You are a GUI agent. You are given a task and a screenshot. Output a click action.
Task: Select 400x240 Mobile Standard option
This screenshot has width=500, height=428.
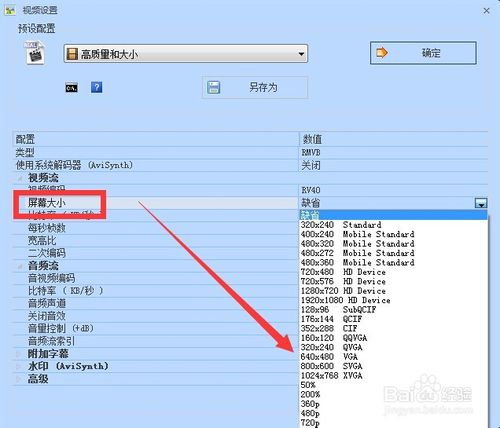coord(393,234)
